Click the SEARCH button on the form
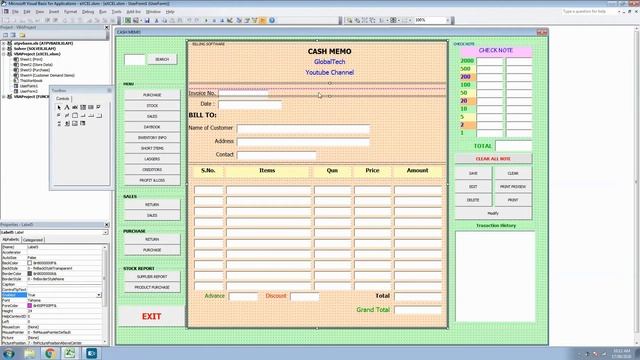 162,60
